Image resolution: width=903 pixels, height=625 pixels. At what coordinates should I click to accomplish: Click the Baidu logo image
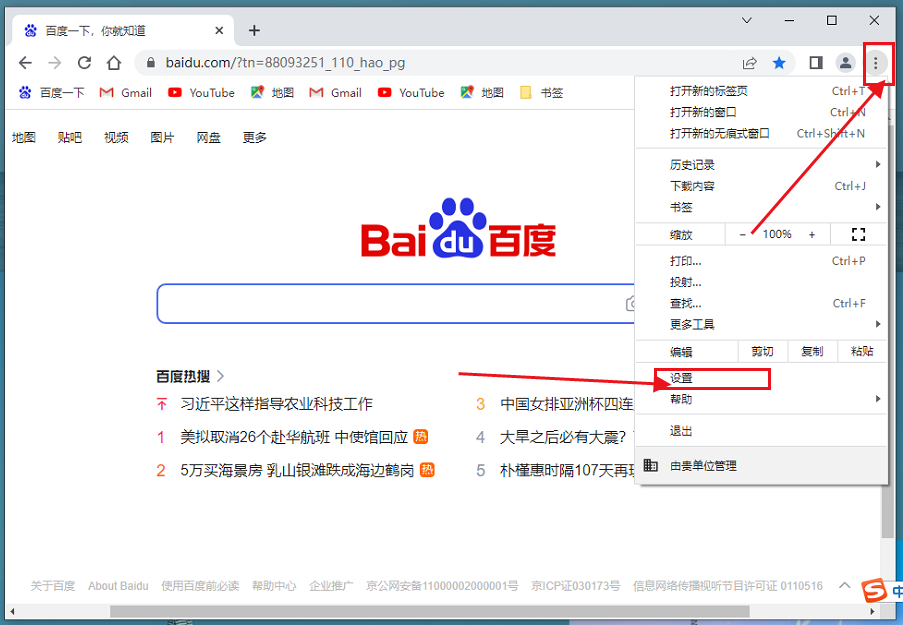pyautogui.click(x=458, y=228)
